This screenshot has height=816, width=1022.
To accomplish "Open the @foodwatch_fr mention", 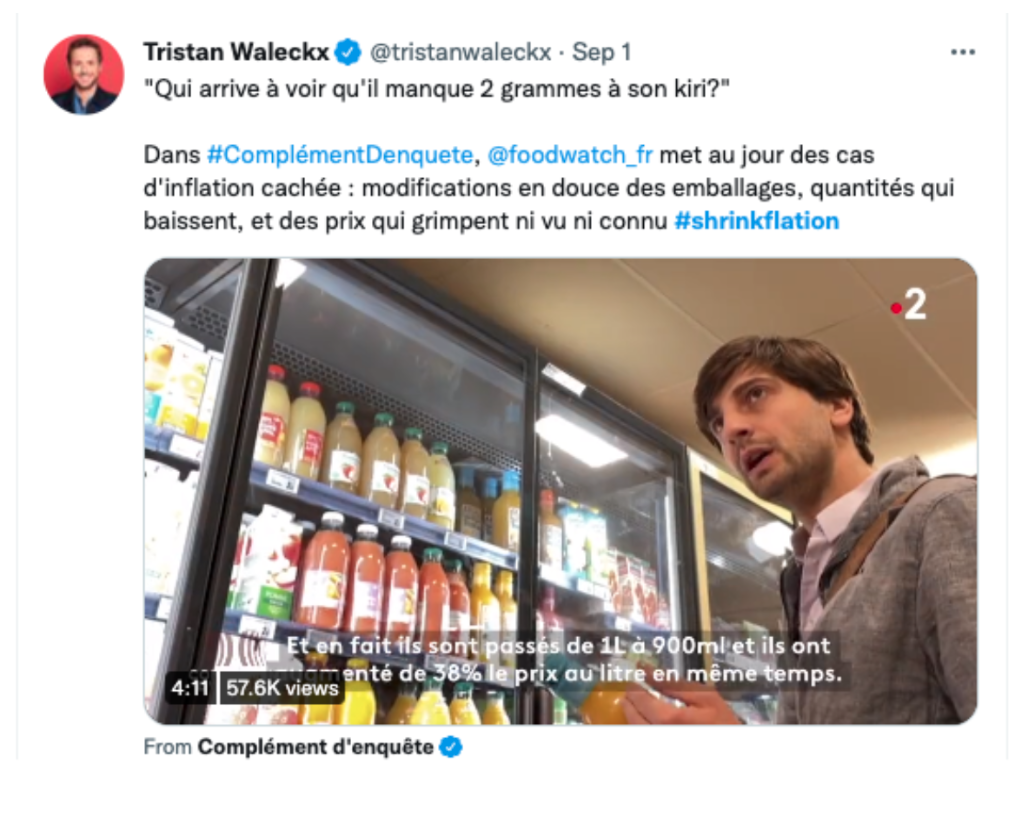I will pos(570,155).
